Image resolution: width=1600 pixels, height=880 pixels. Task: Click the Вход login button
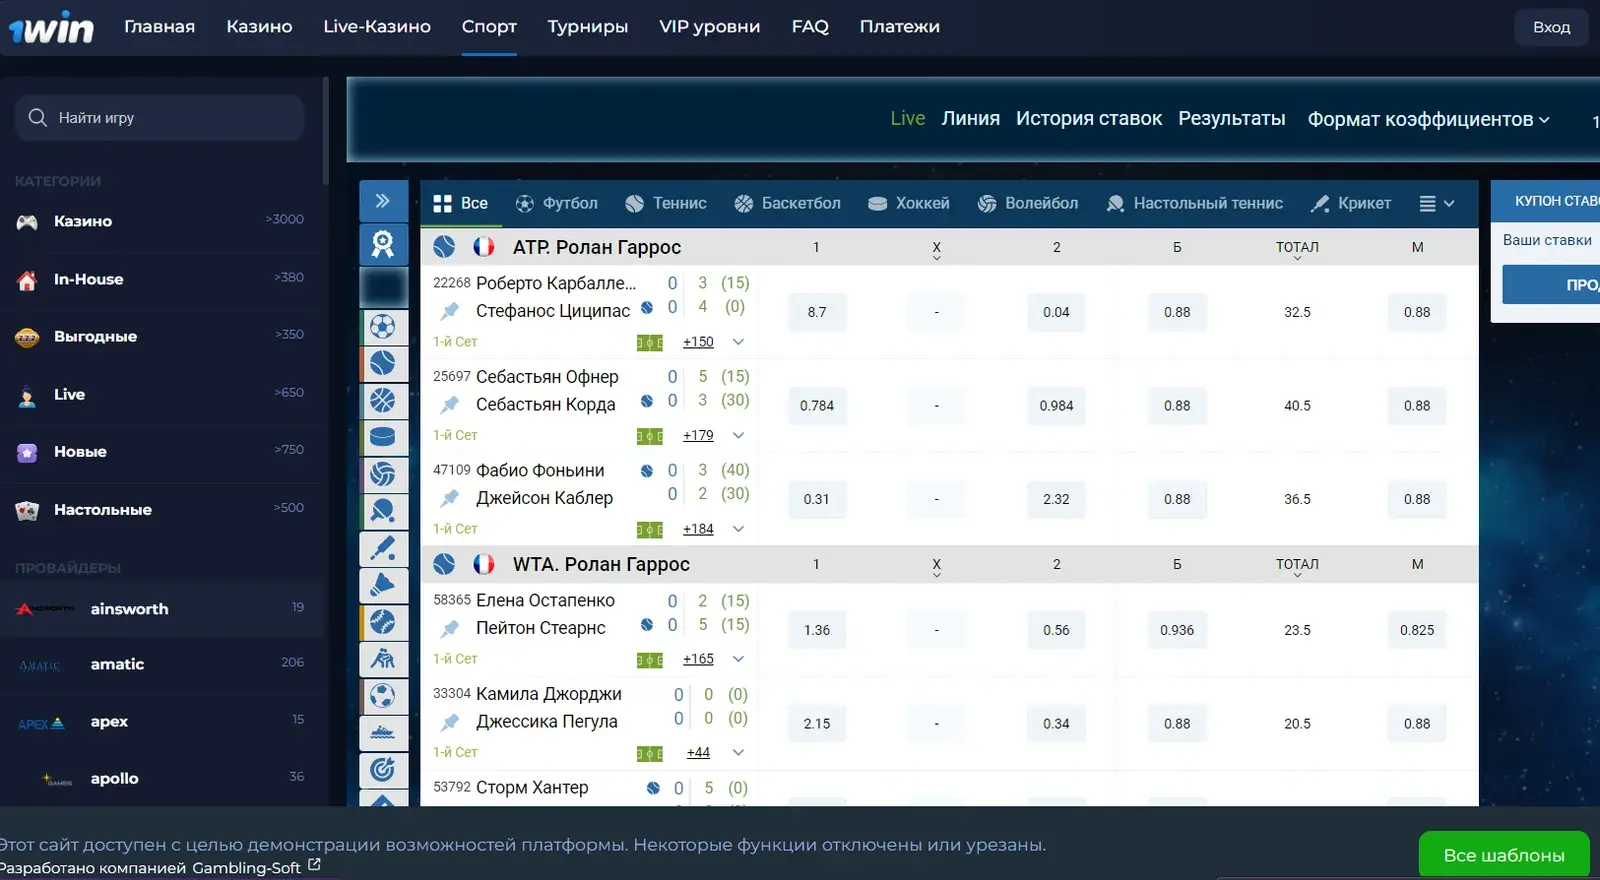tap(1552, 27)
